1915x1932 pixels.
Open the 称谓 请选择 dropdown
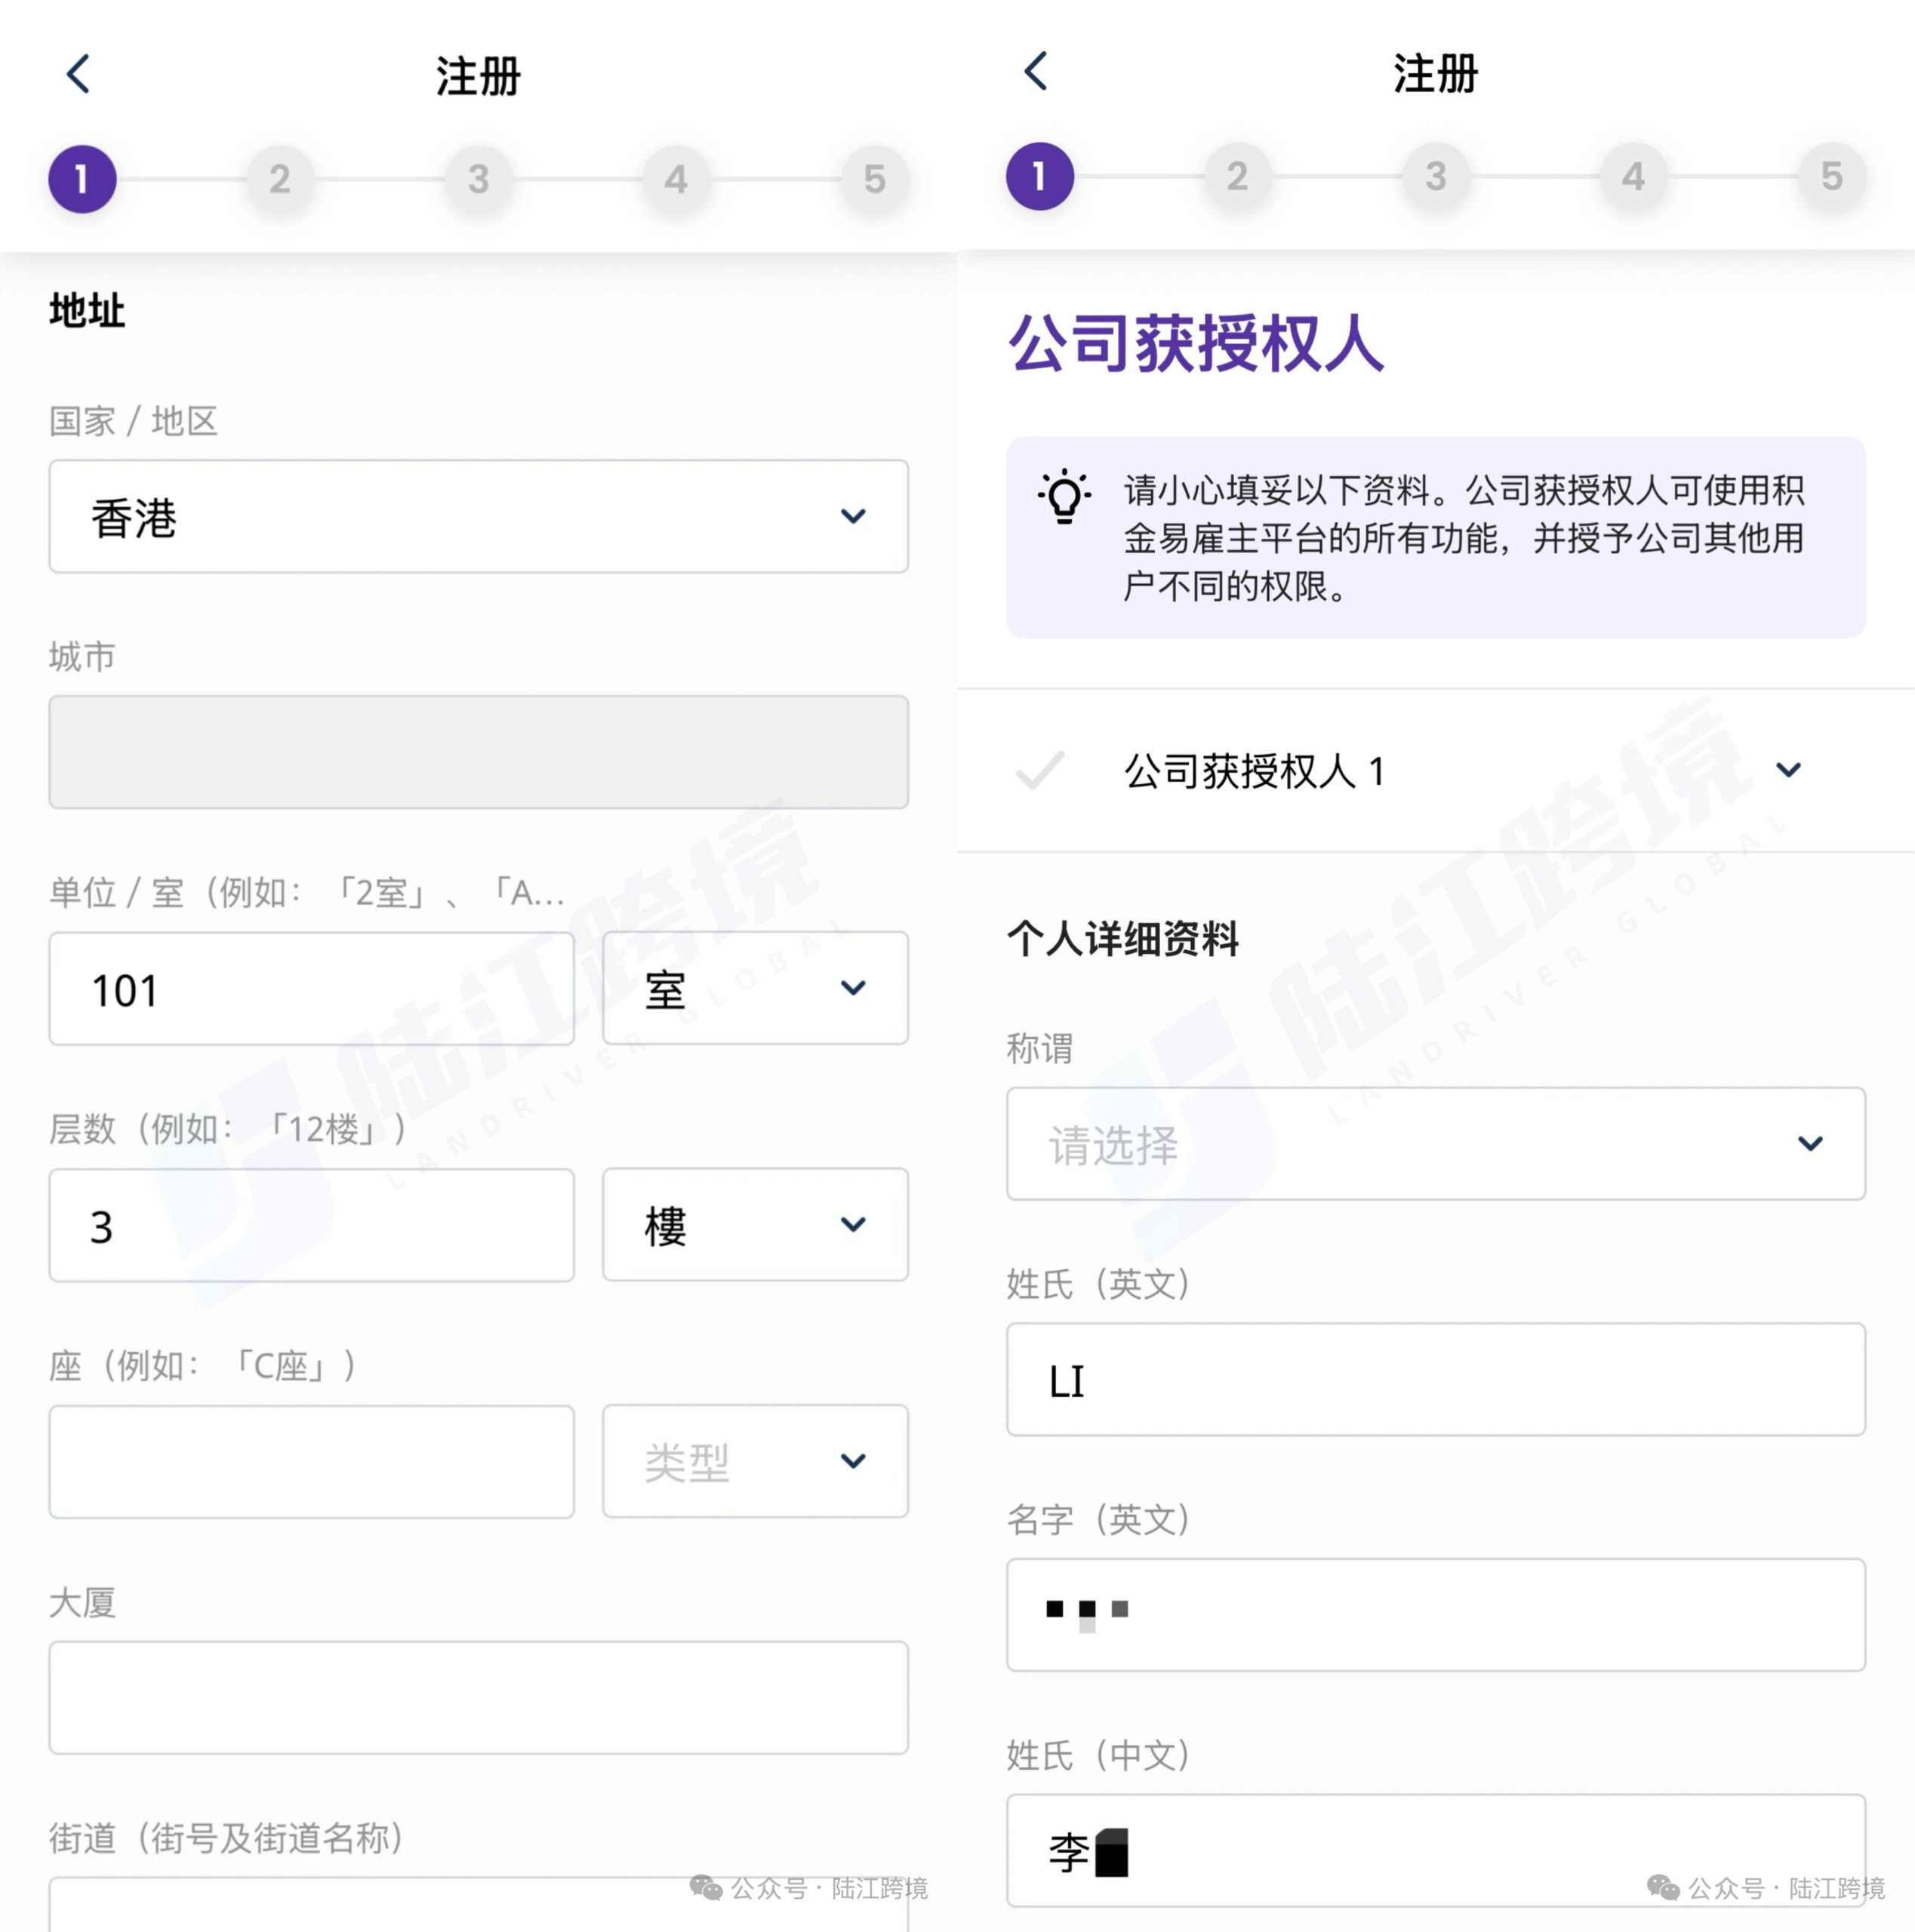(1436, 1143)
